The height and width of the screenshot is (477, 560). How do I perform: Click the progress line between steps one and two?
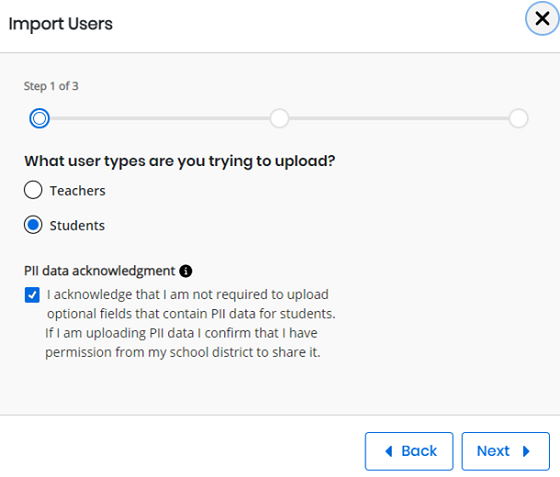pos(159,118)
